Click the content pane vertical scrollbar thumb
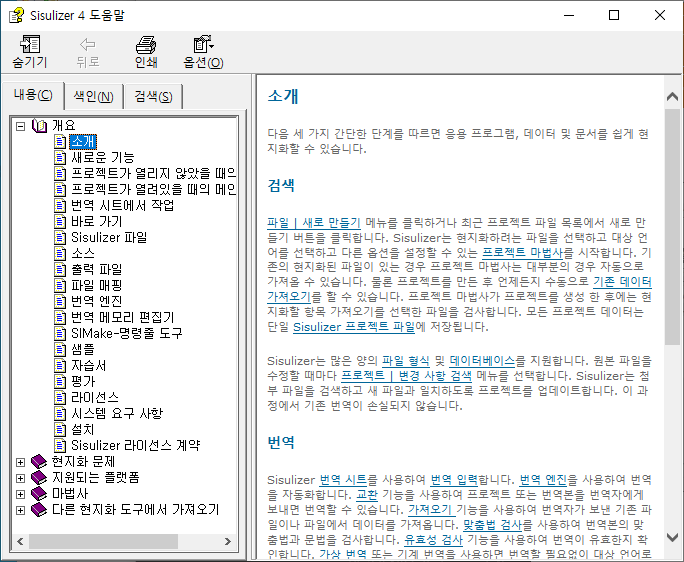The image size is (684, 562). [672, 227]
